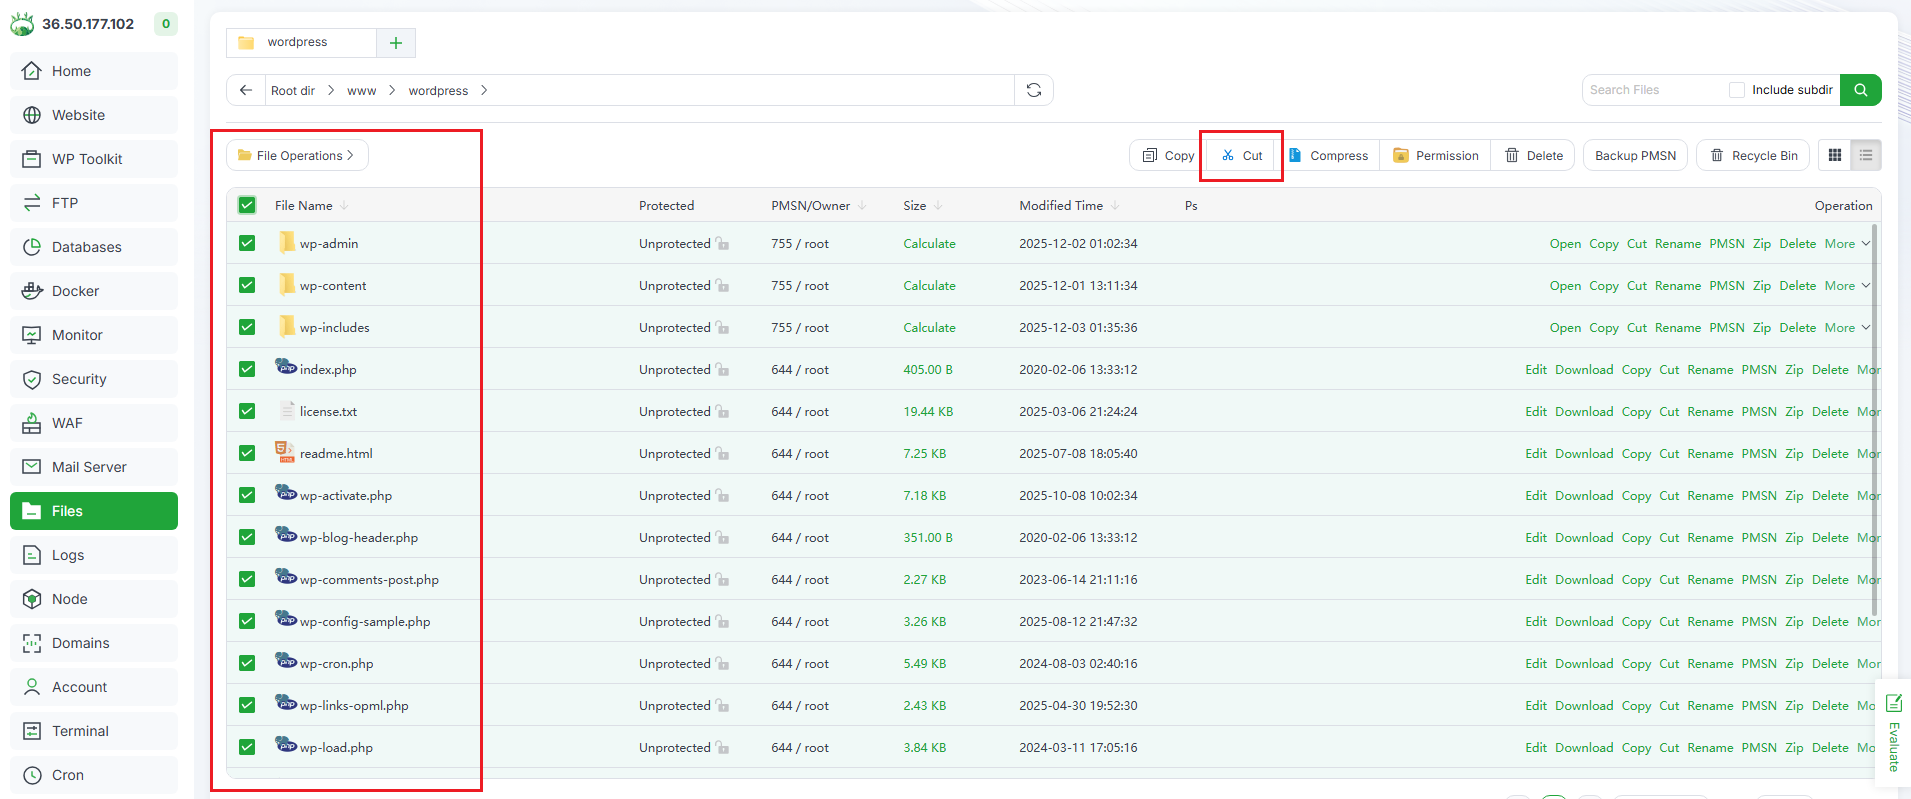
Task: Sort by the PMSN/Owner column
Action: pos(818,205)
